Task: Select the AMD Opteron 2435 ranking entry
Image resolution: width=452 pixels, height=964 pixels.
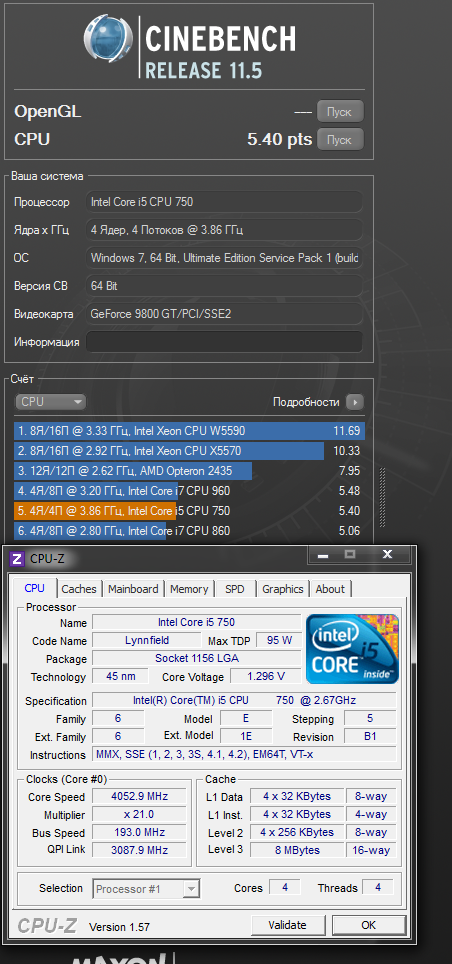Action: pyautogui.click(x=189, y=471)
